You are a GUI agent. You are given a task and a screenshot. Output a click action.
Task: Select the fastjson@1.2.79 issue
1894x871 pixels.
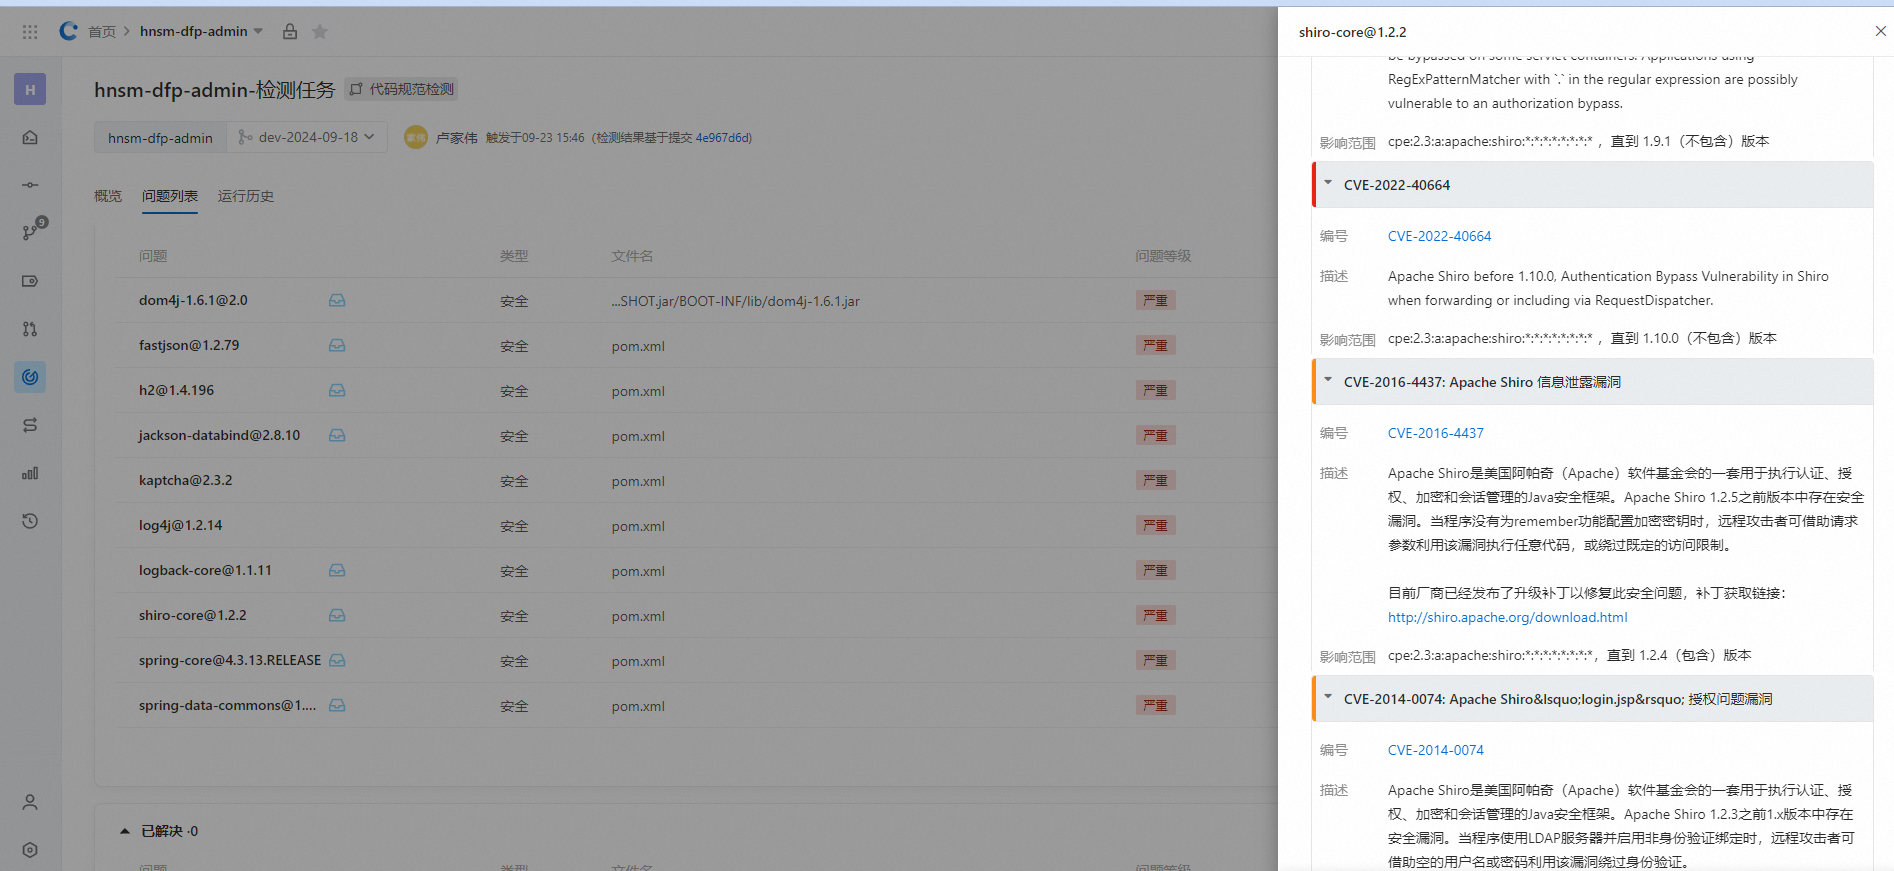189,345
